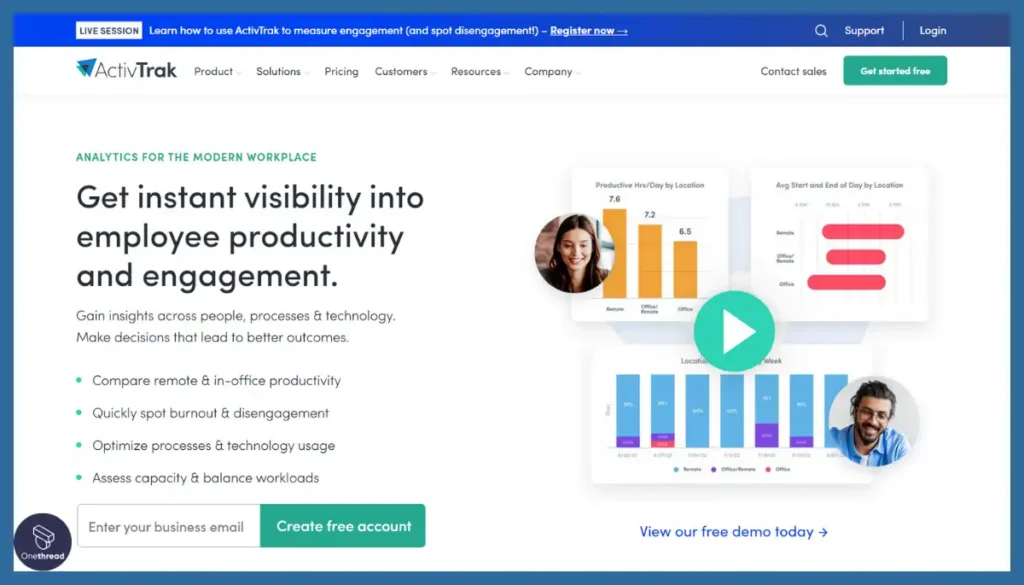Click Get started free button
Screen dimensions: 1024x585
pos(895,71)
